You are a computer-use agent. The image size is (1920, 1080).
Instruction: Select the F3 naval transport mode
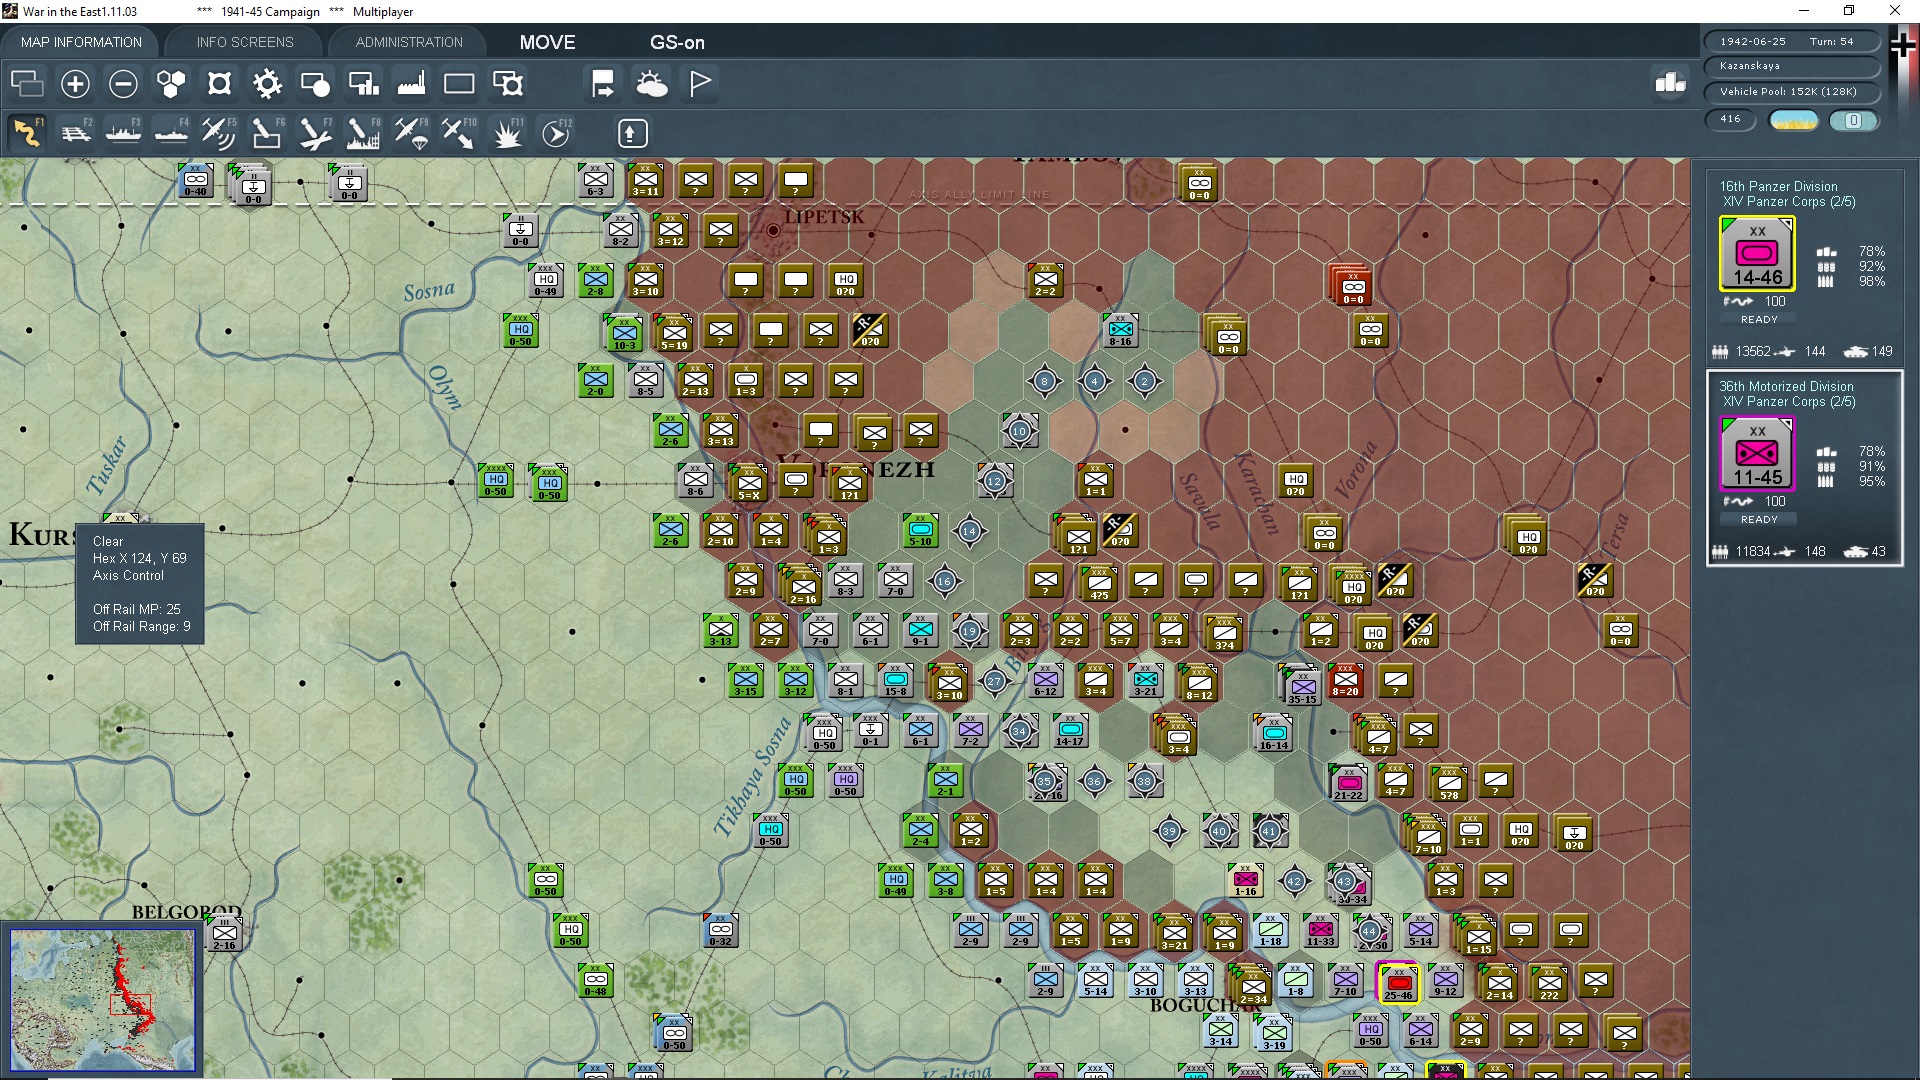[124, 133]
